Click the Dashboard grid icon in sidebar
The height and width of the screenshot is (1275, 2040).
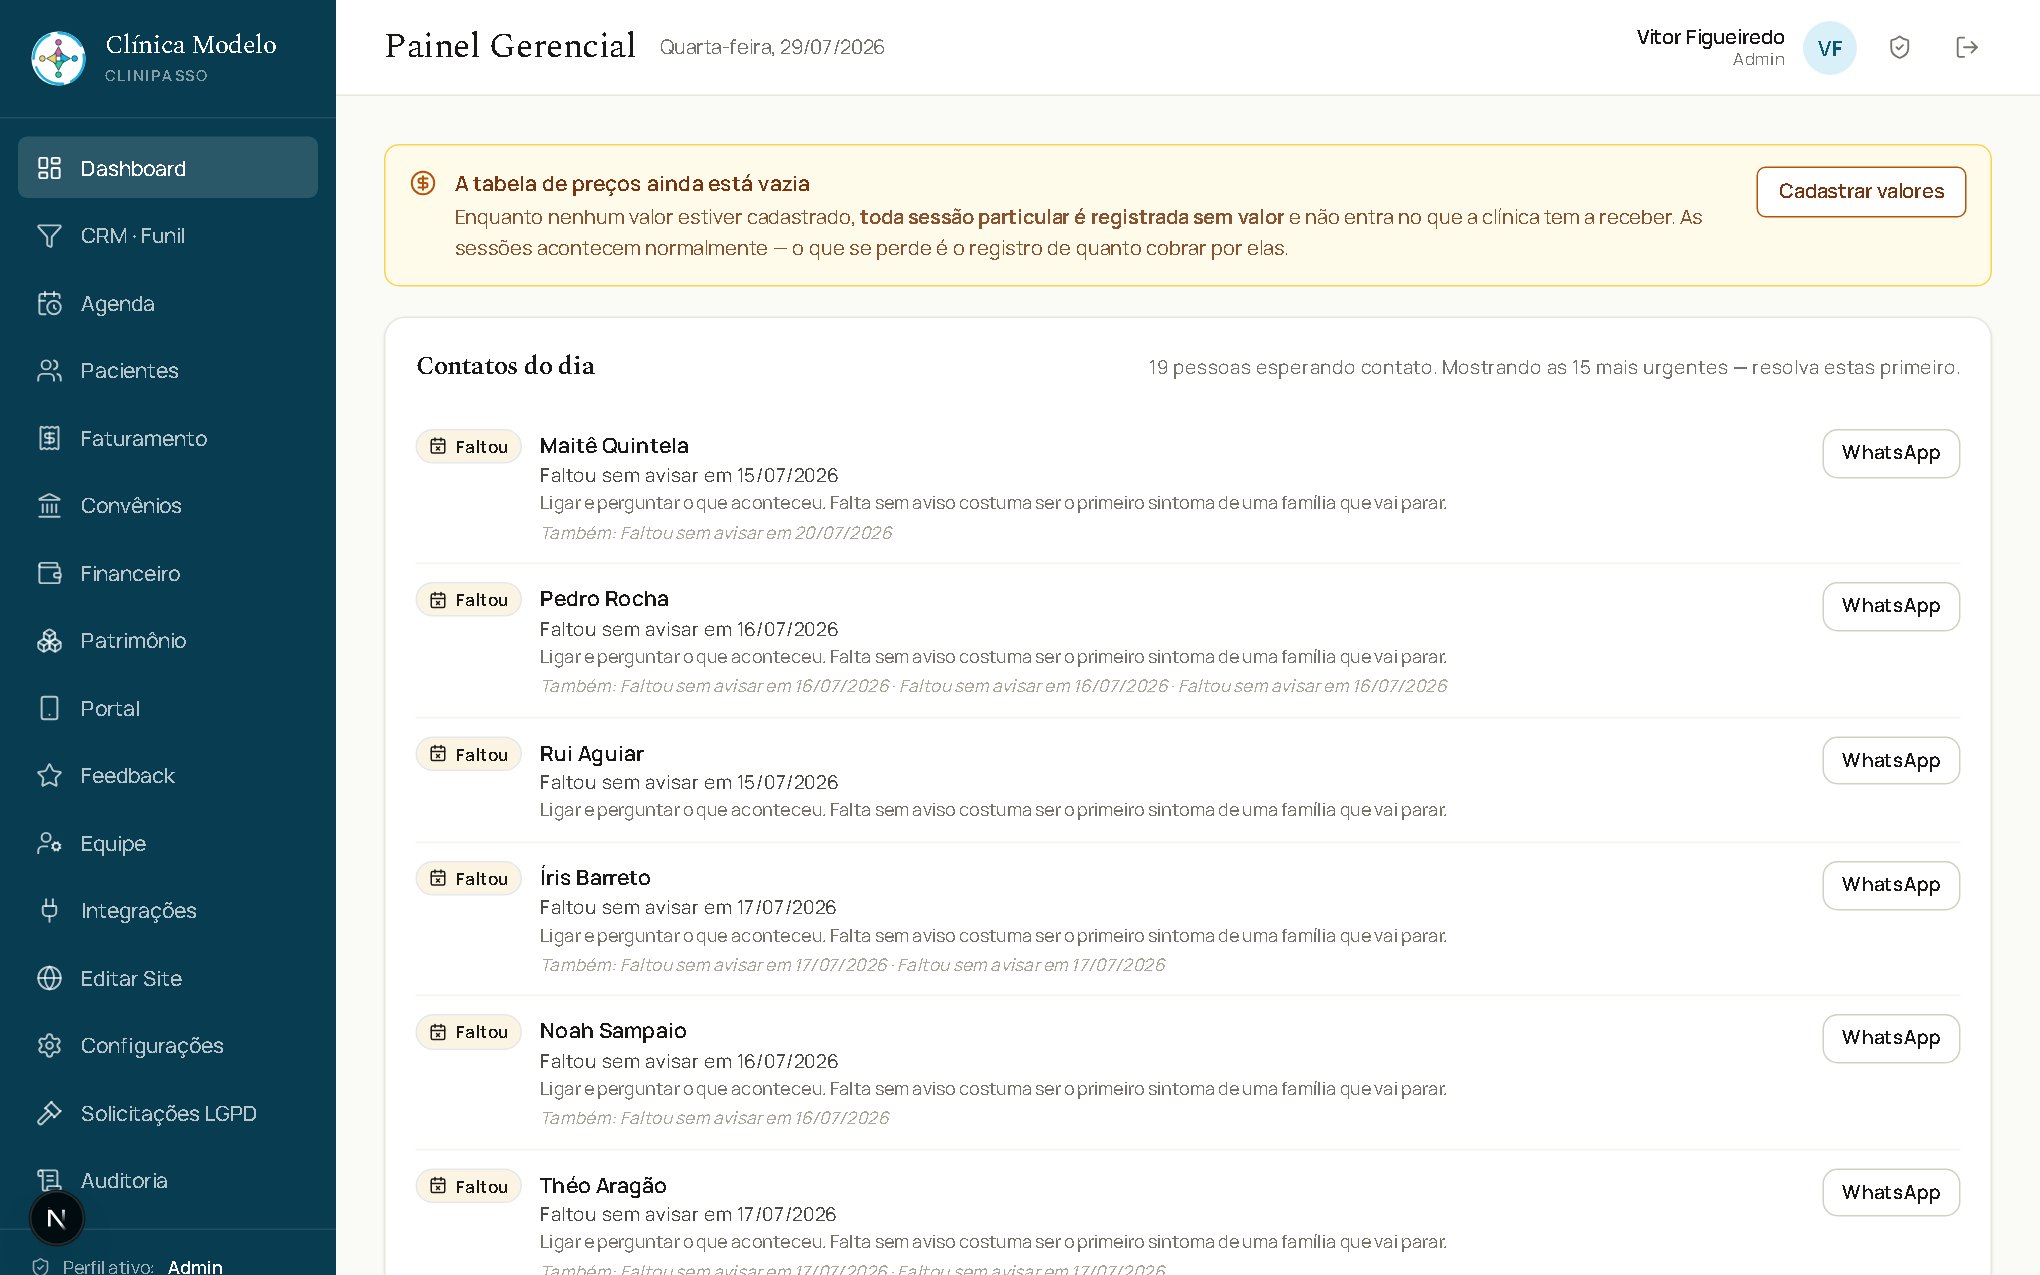click(49, 168)
